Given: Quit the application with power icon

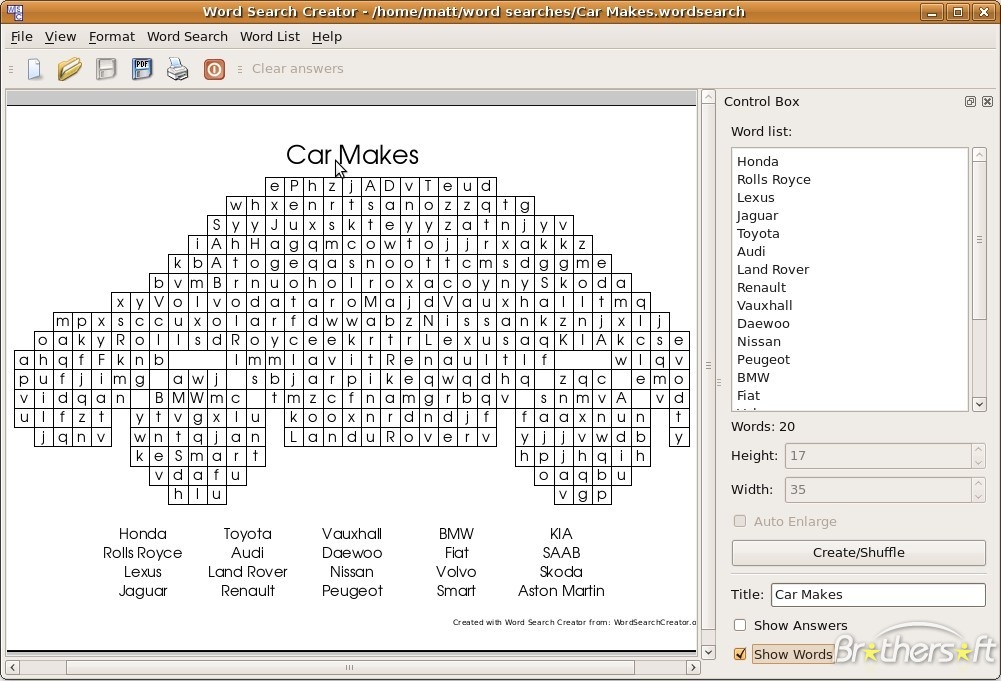Looking at the screenshot, I should [214, 69].
